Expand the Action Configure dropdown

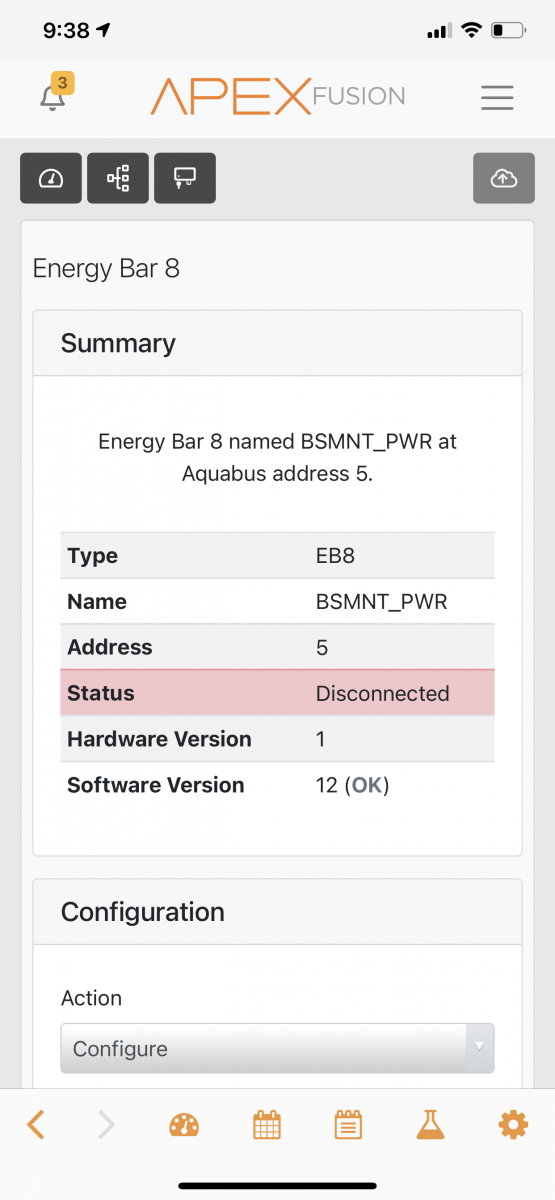coord(277,1048)
